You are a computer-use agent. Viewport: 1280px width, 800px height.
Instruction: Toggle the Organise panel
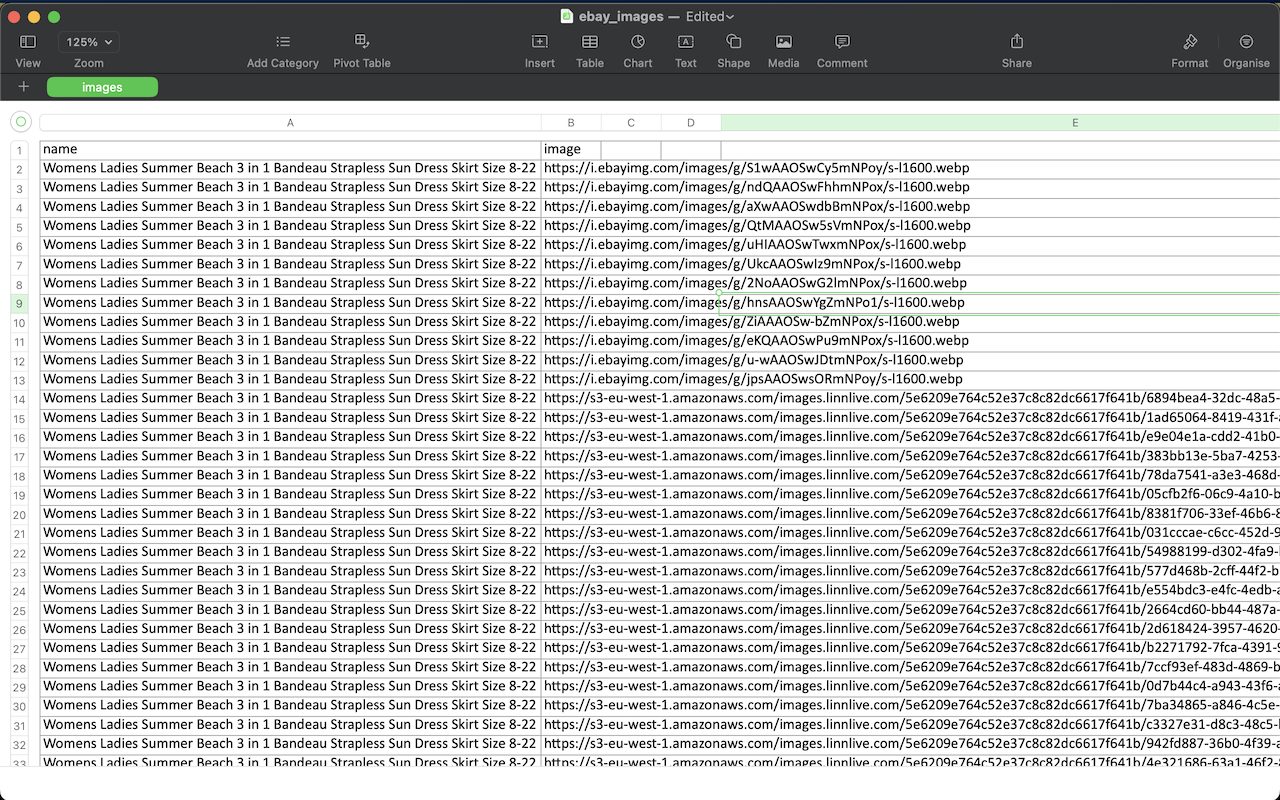1246,42
